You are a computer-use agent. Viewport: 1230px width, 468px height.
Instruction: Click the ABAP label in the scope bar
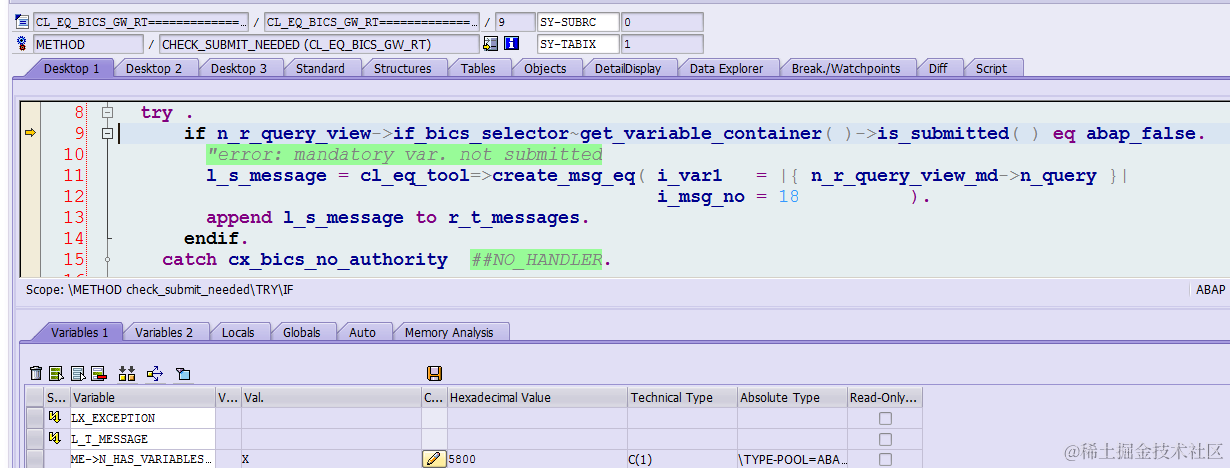click(x=1210, y=289)
